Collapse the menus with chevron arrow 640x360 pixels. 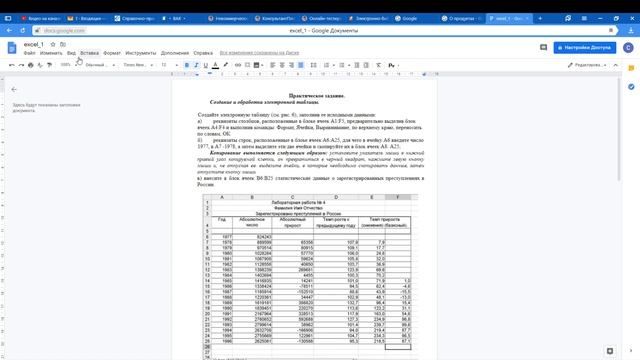616,65
